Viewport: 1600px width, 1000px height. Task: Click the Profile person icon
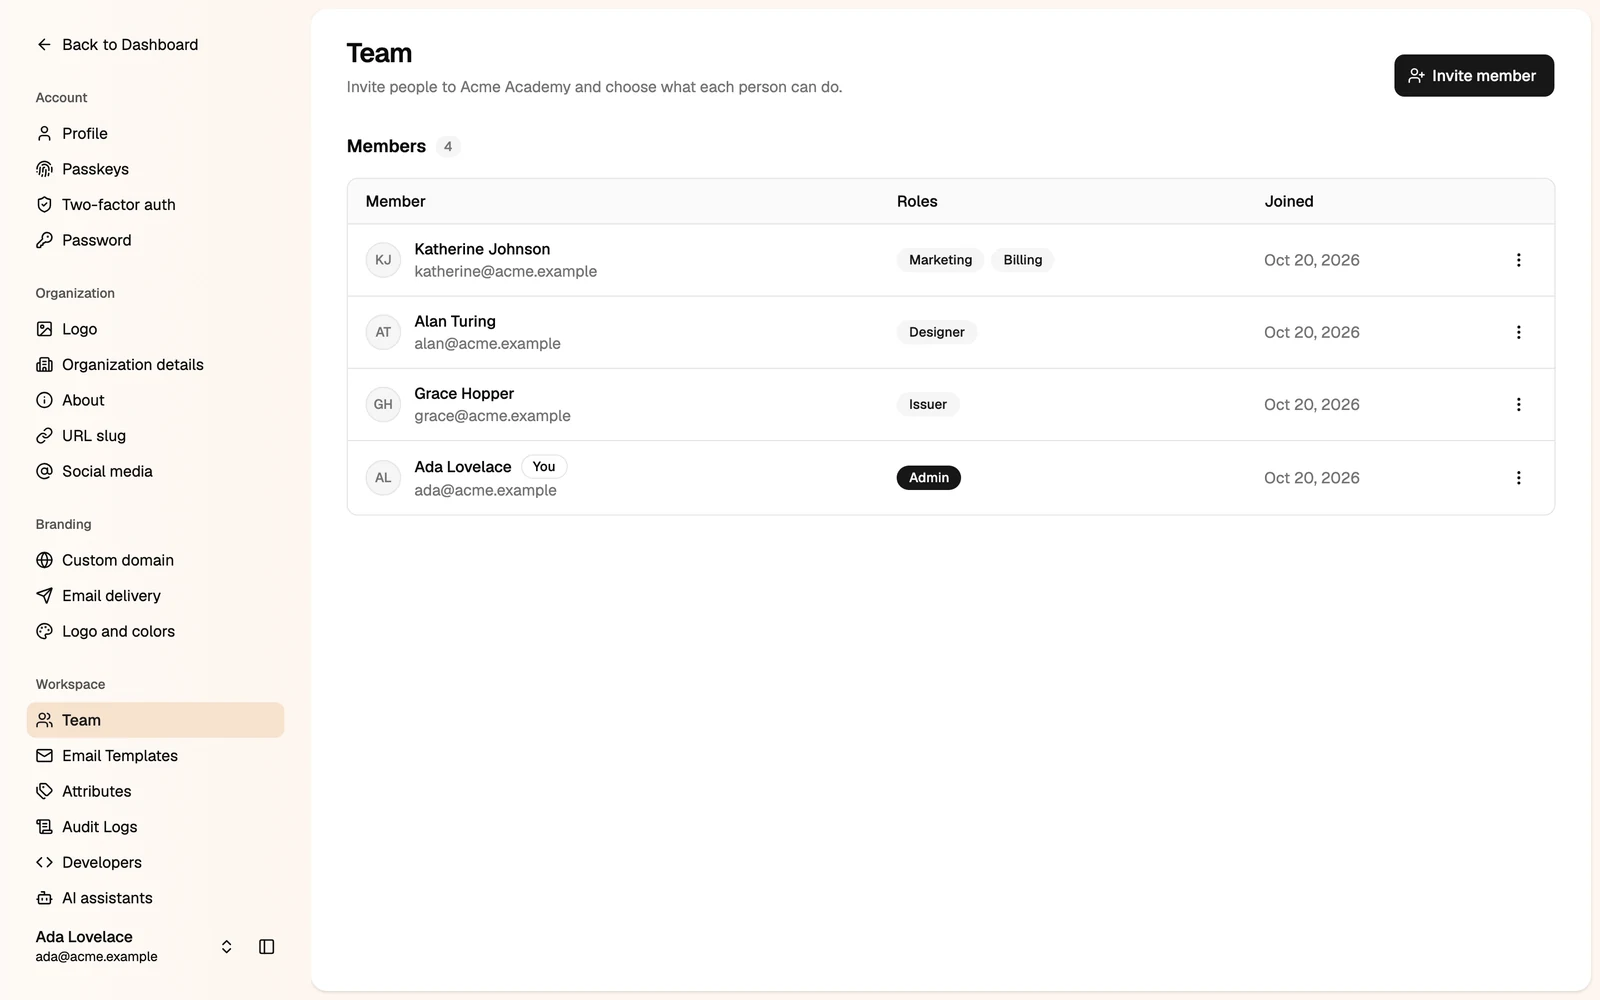coord(44,133)
